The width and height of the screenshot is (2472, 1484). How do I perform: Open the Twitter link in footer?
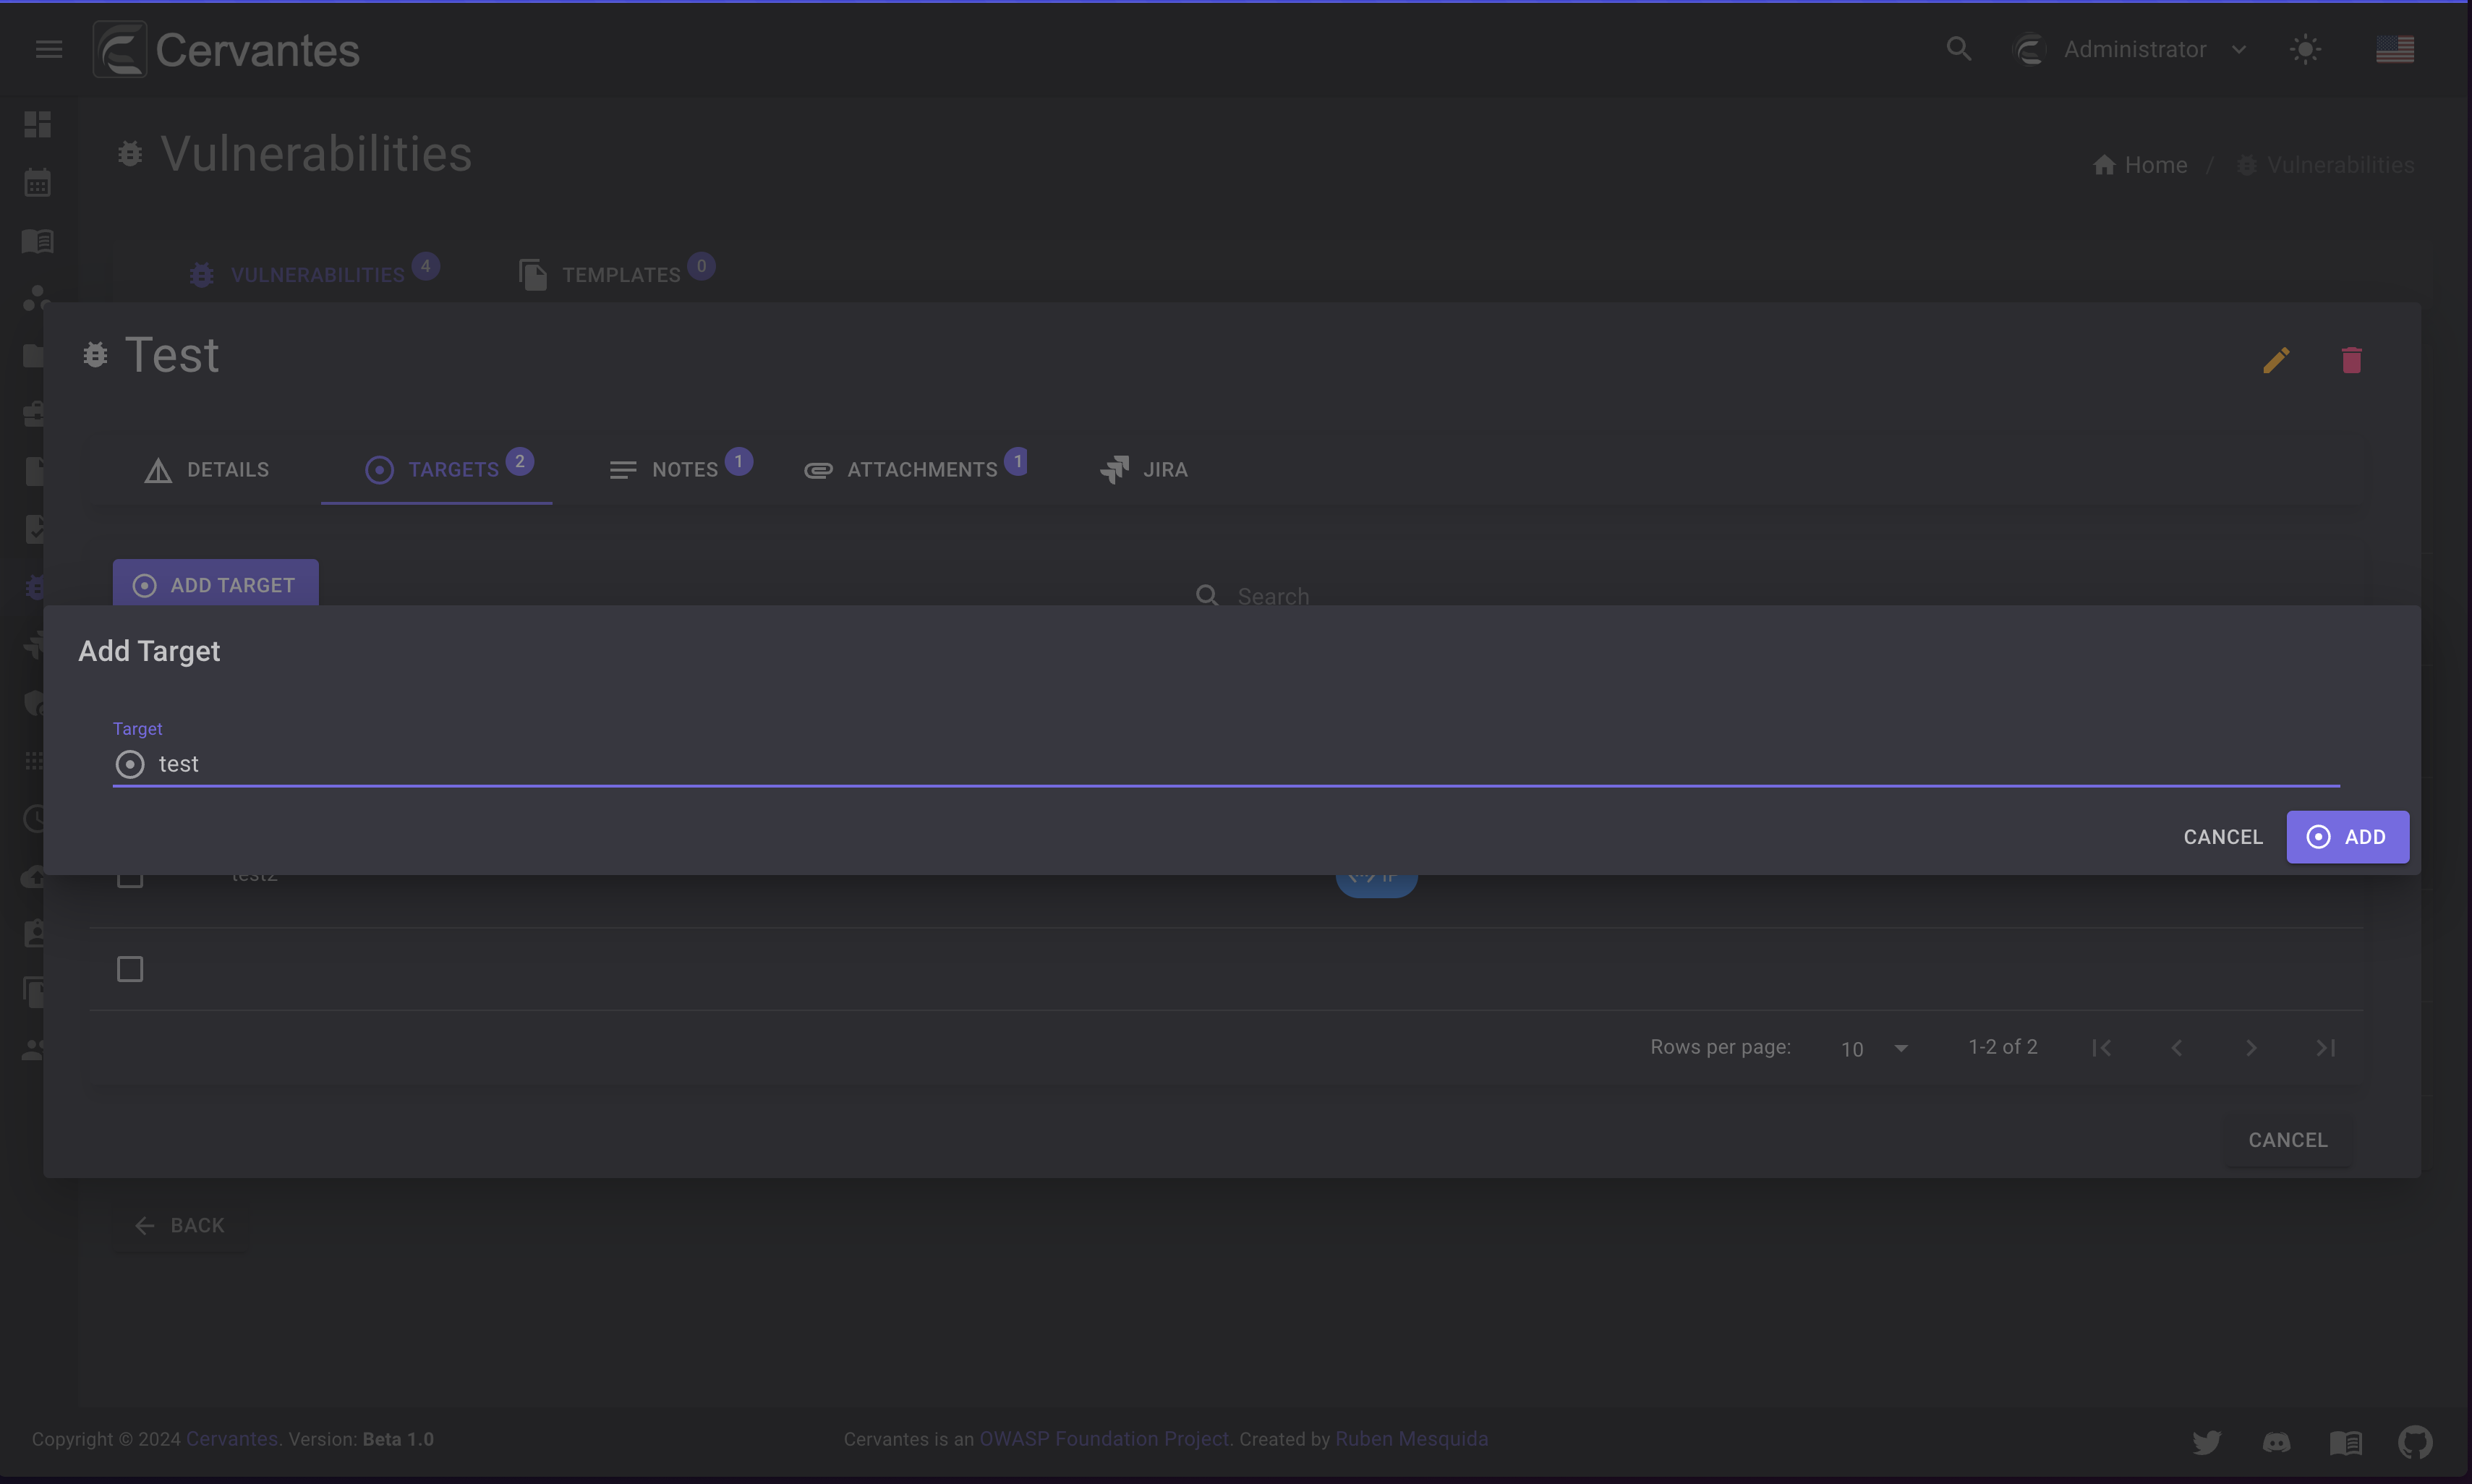(2206, 1441)
